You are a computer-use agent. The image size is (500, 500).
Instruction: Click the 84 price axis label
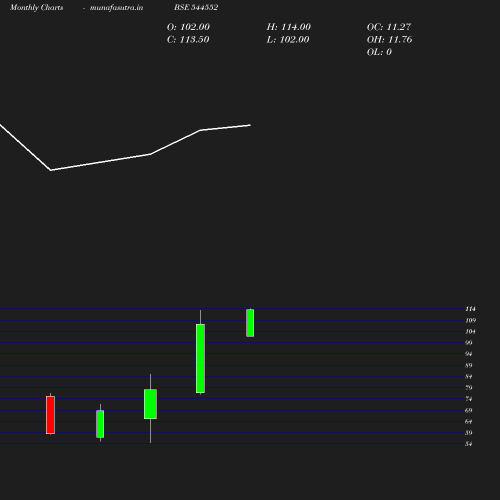point(469,377)
